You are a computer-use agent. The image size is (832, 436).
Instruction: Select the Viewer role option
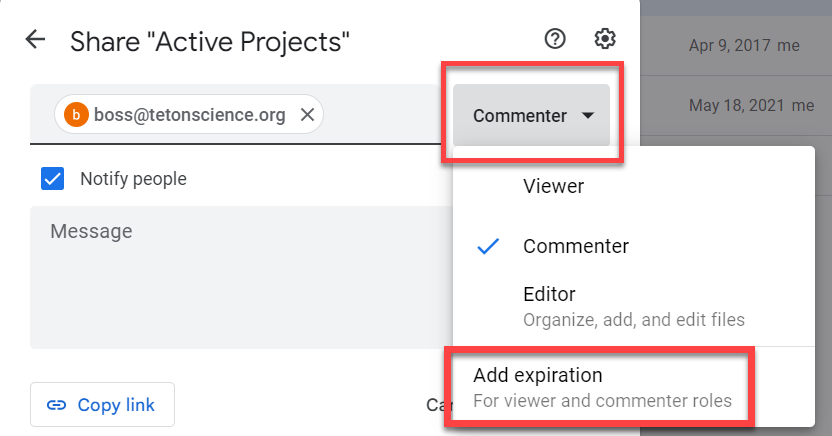553,186
